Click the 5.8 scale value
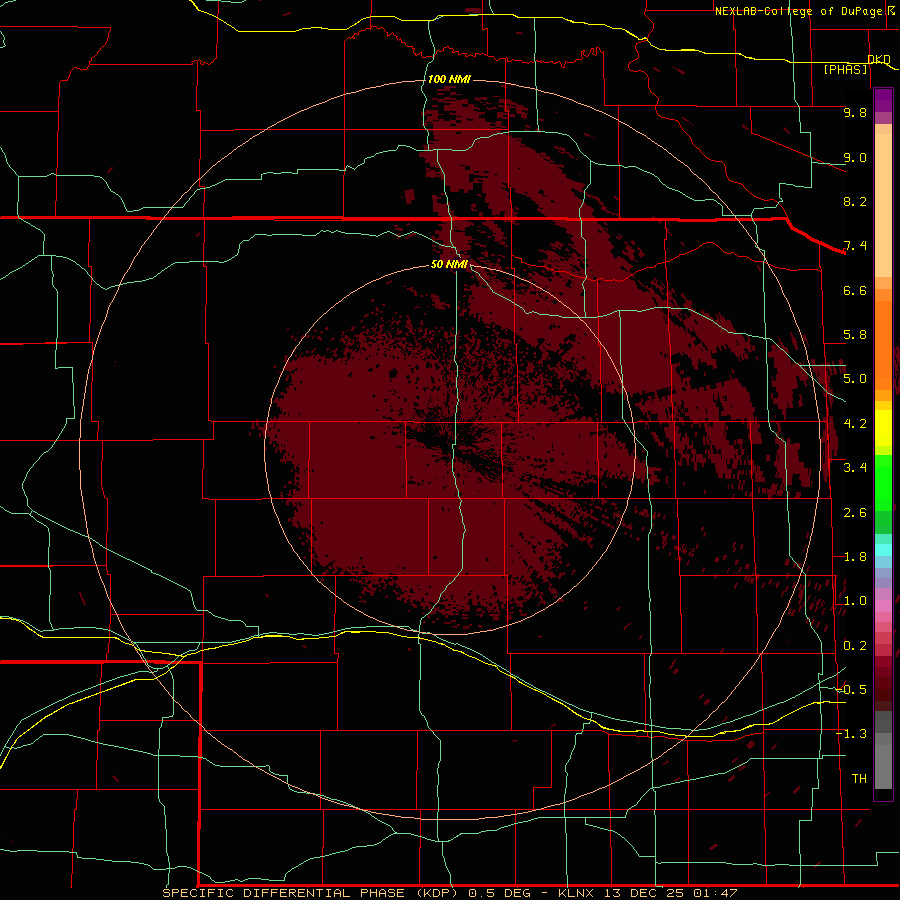 (x=855, y=335)
